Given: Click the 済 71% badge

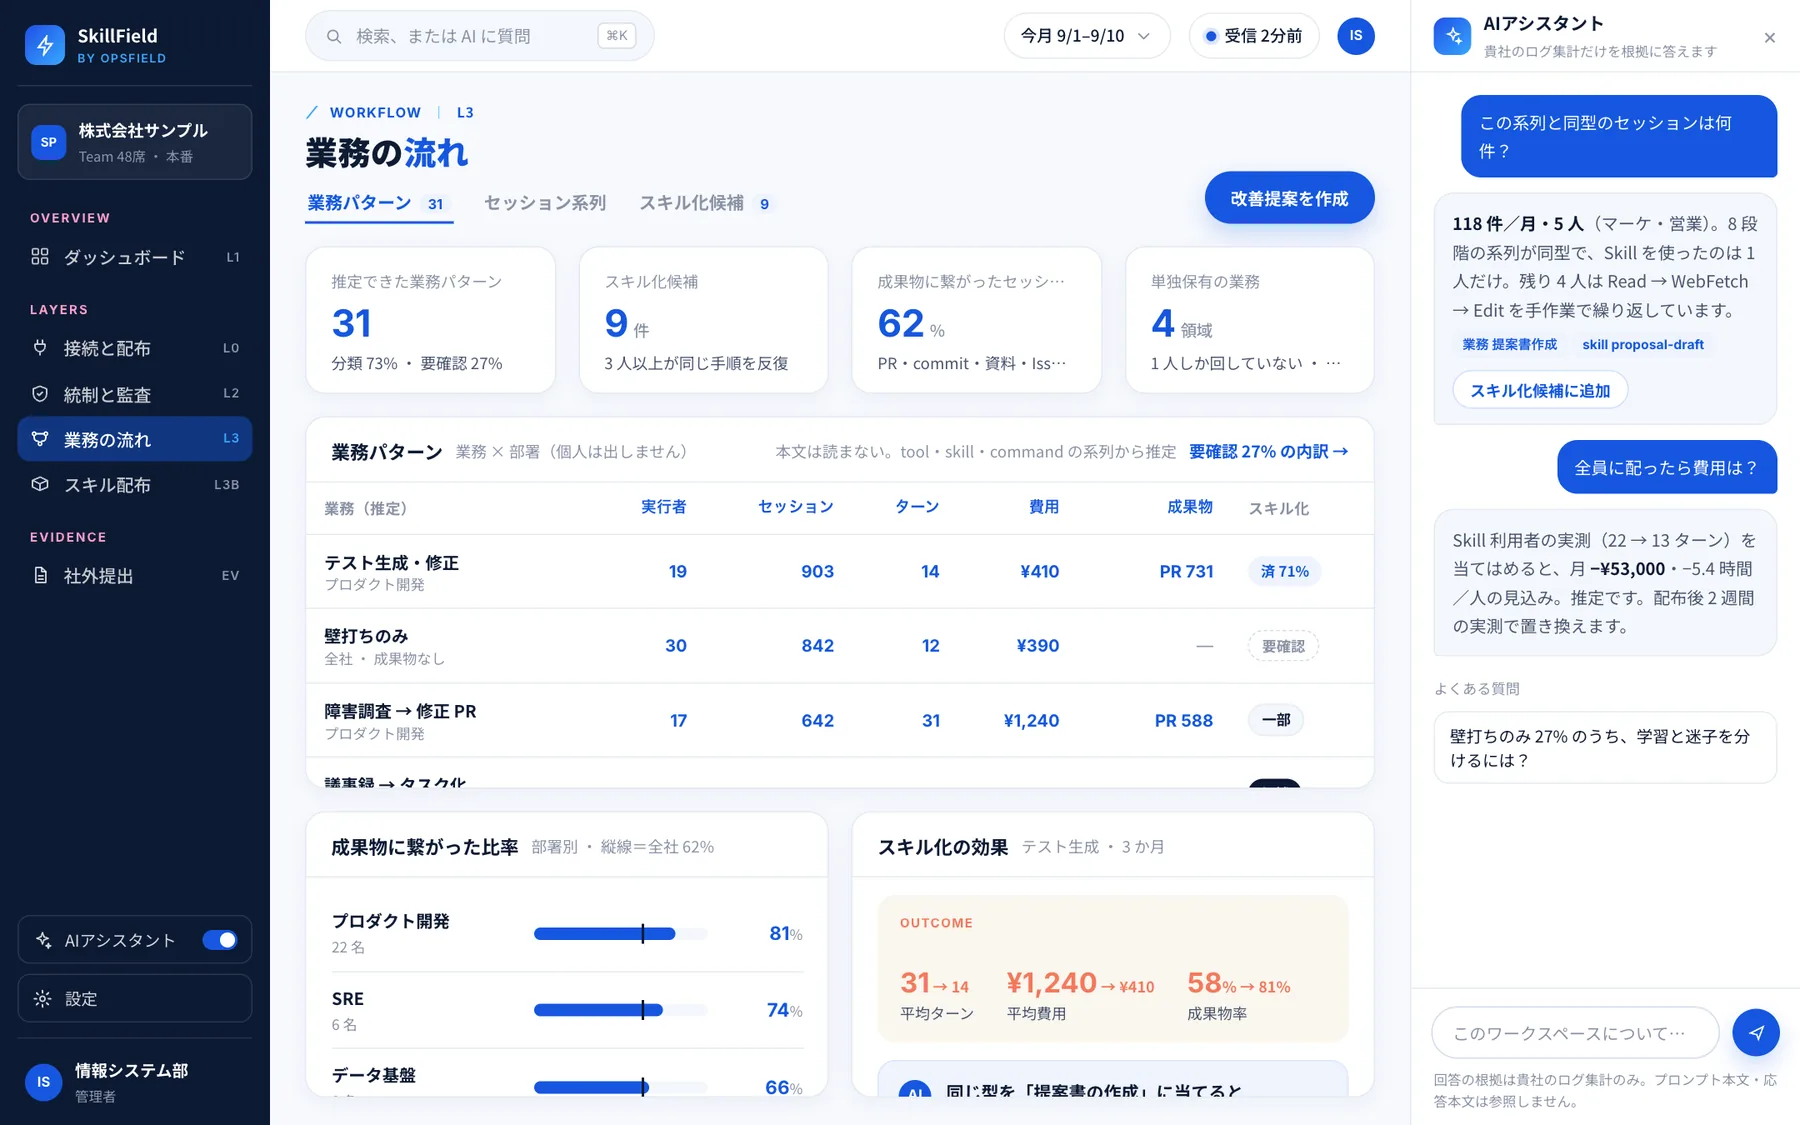Looking at the screenshot, I should (x=1284, y=571).
